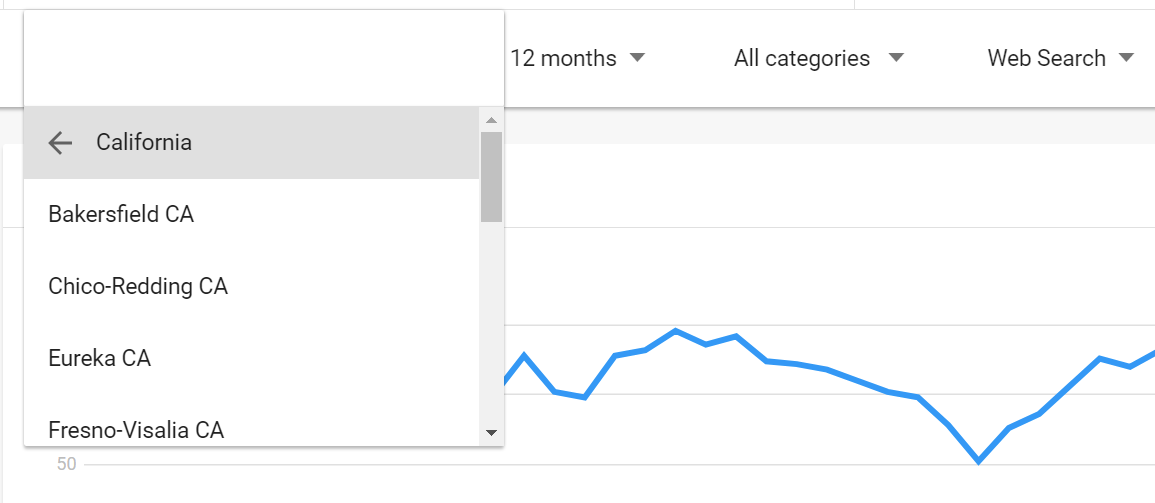Click the triangle arrow beside Web Search
The height and width of the screenshot is (503, 1155).
(x=1126, y=57)
